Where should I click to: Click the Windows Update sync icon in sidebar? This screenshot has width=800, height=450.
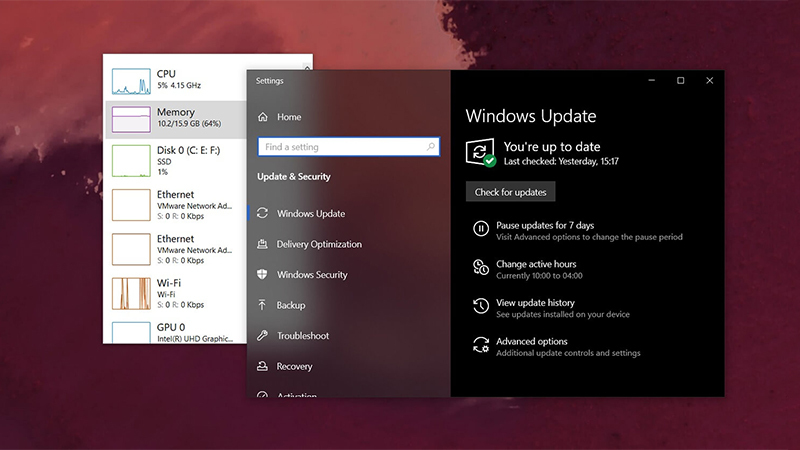coord(262,213)
